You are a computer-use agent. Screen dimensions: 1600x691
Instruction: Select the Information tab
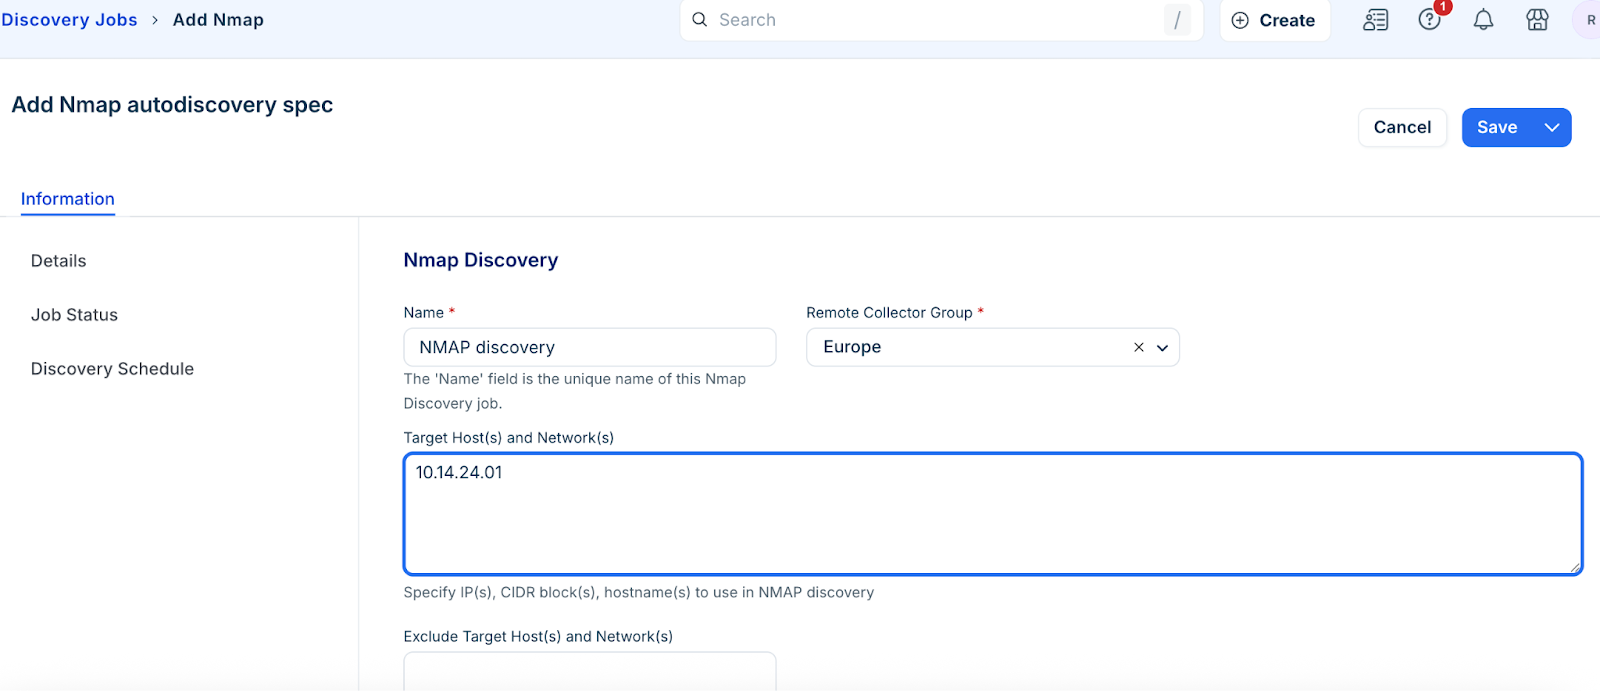[x=68, y=199]
